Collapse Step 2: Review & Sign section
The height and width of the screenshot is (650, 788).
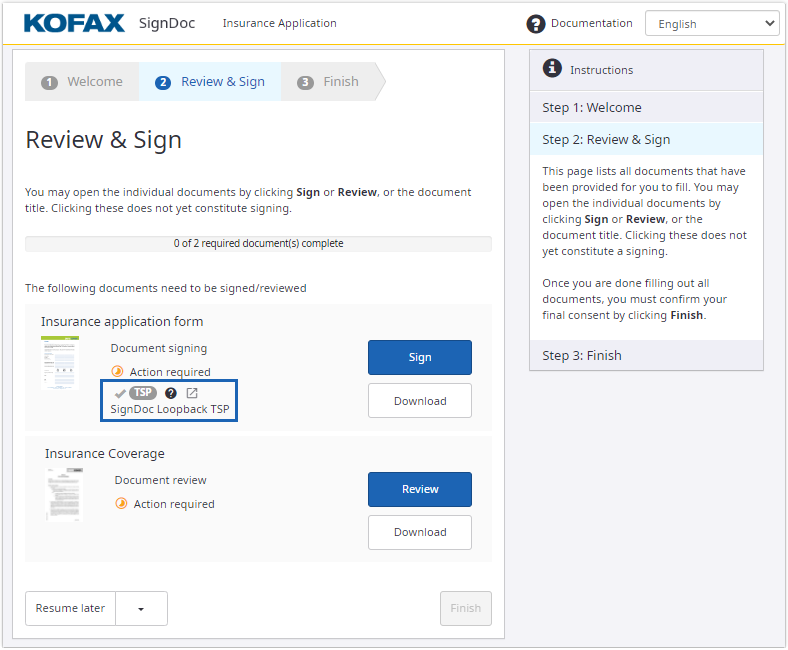[x=646, y=139]
